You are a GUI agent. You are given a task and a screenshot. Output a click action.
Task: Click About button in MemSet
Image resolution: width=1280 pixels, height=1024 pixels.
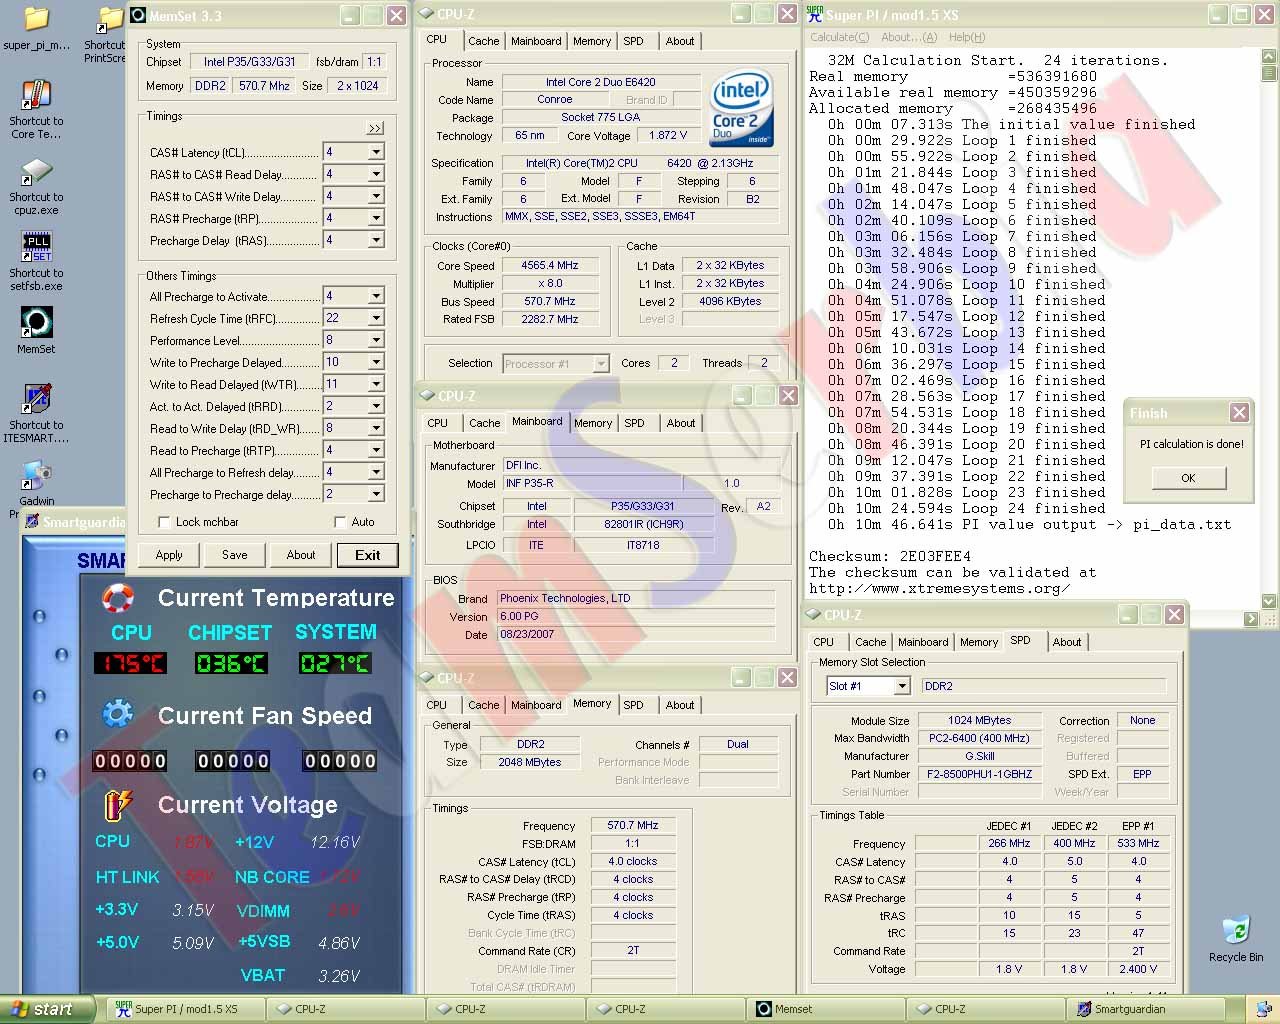[301, 555]
